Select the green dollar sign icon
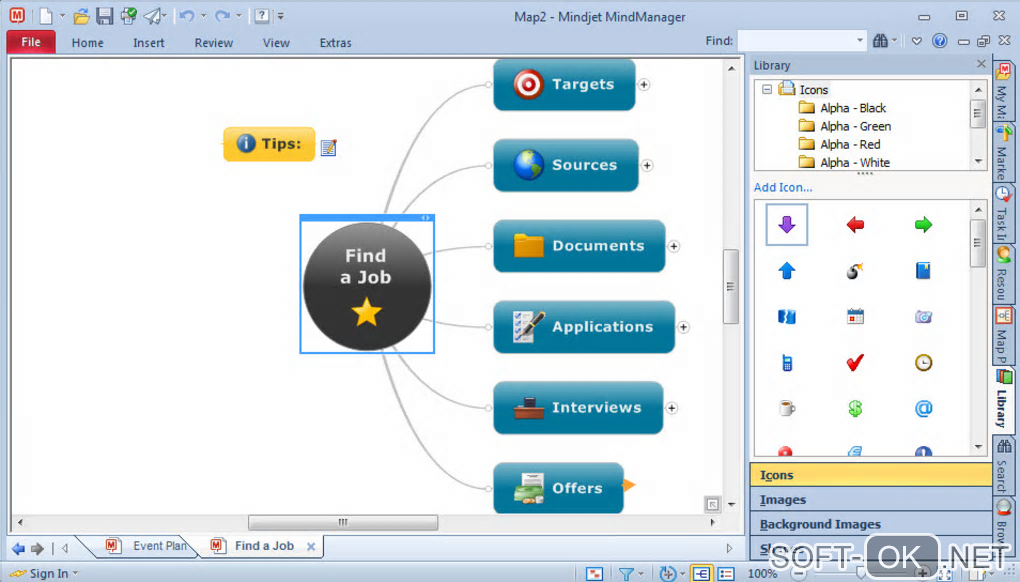 click(x=855, y=408)
